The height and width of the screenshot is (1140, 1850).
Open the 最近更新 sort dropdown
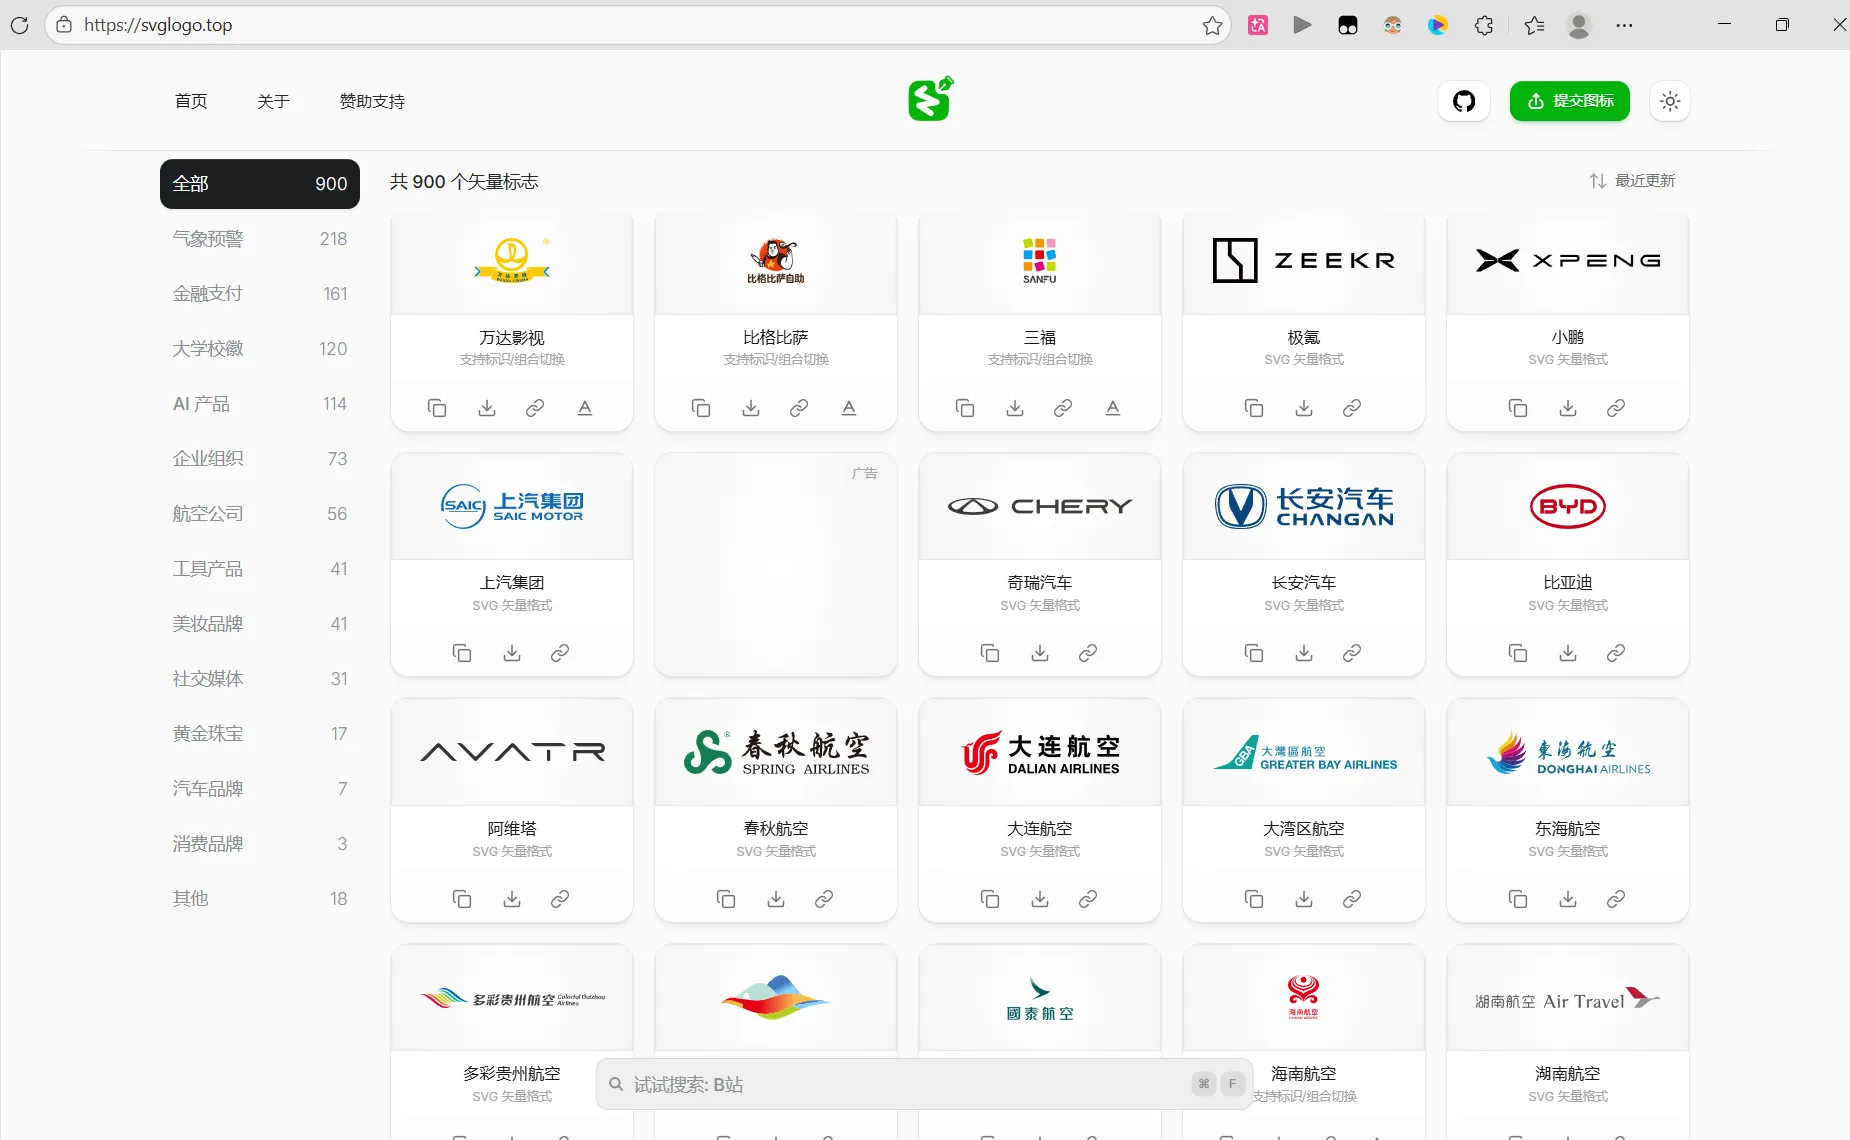(1632, 180)
